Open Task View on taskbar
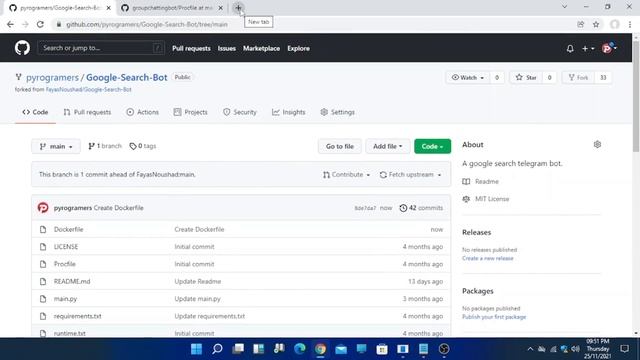The width and height of the screenshot is (640, 360). [x=238, y=349]
